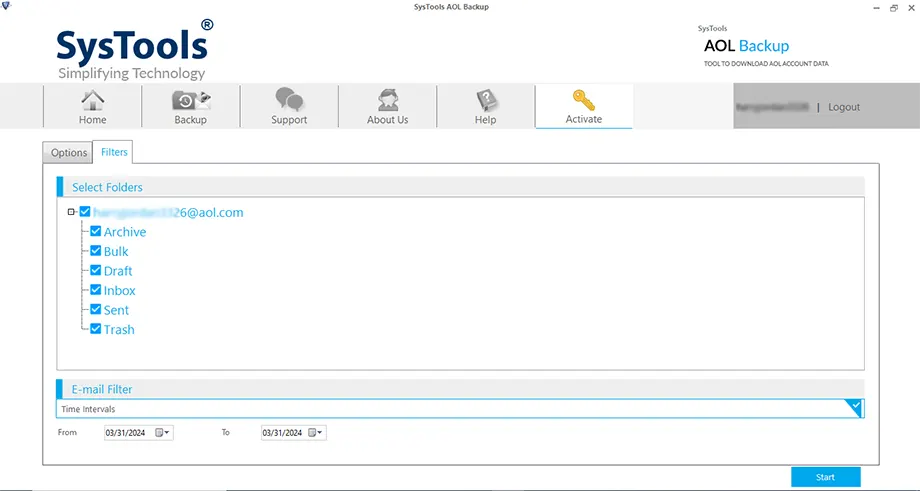Select the Trash folder label
Viewport: 920px width, 491px height.
[x=119, y=330]
